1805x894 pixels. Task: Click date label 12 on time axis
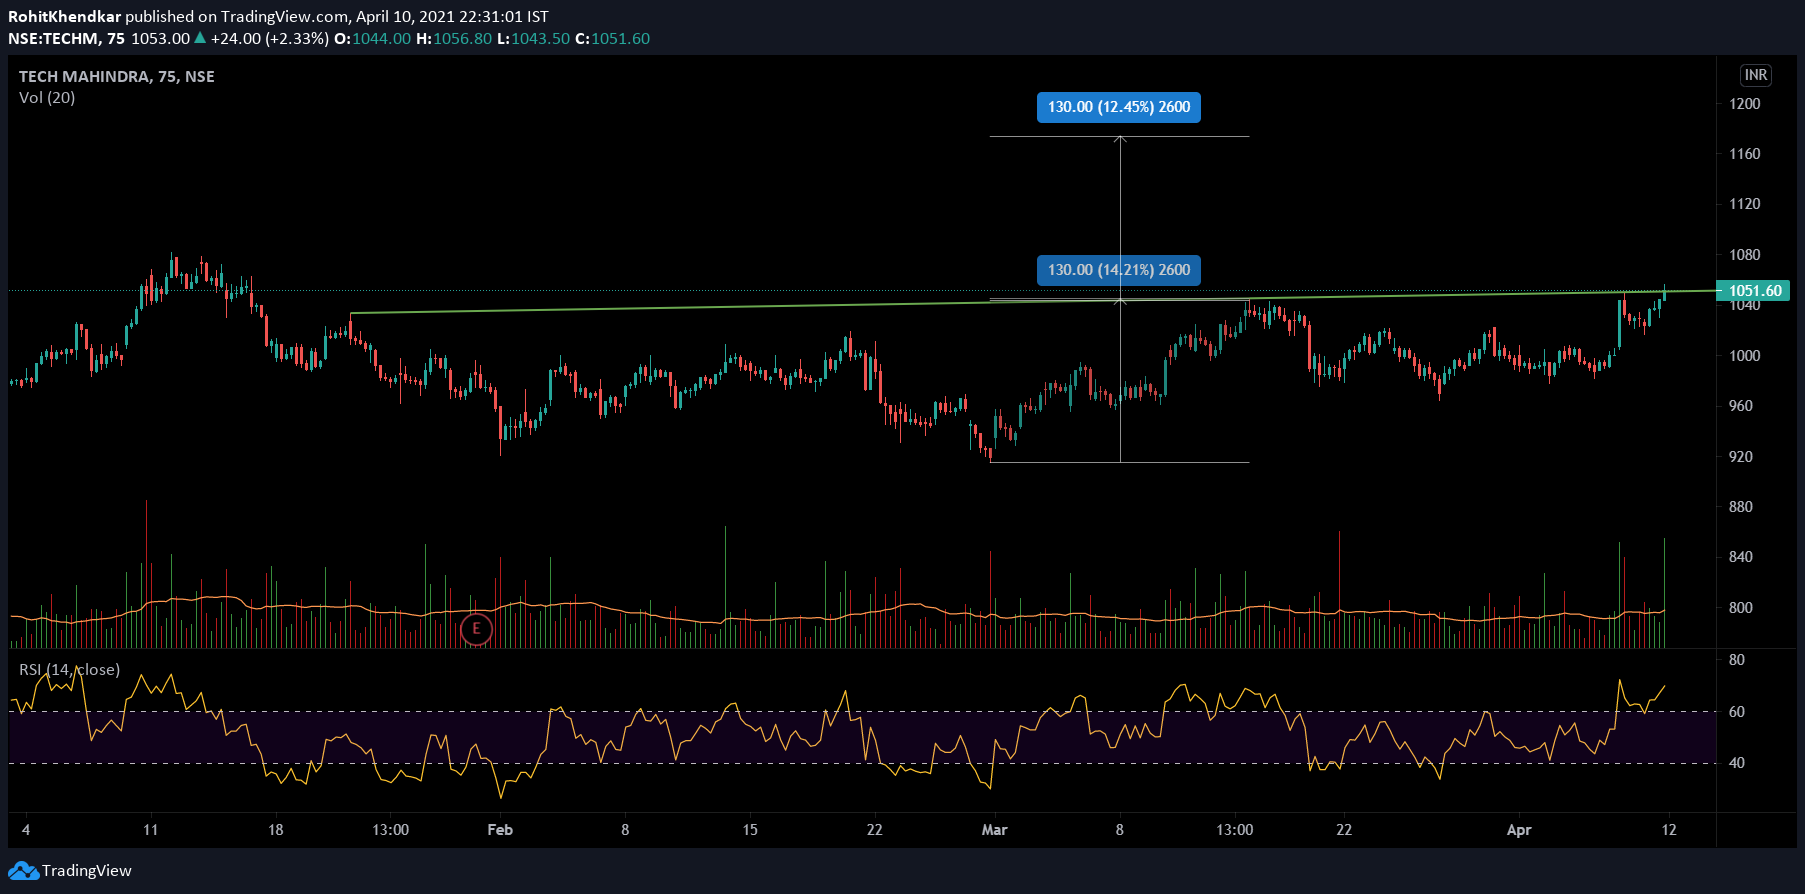click(1669, 830)
